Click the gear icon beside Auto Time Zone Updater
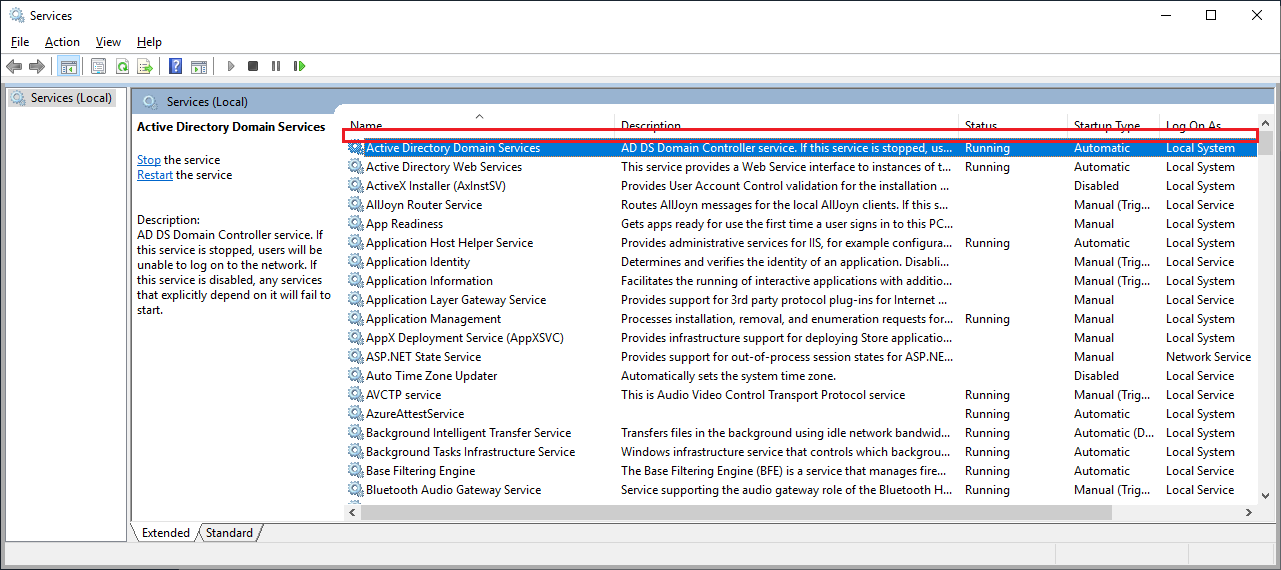 click(355, 376)
